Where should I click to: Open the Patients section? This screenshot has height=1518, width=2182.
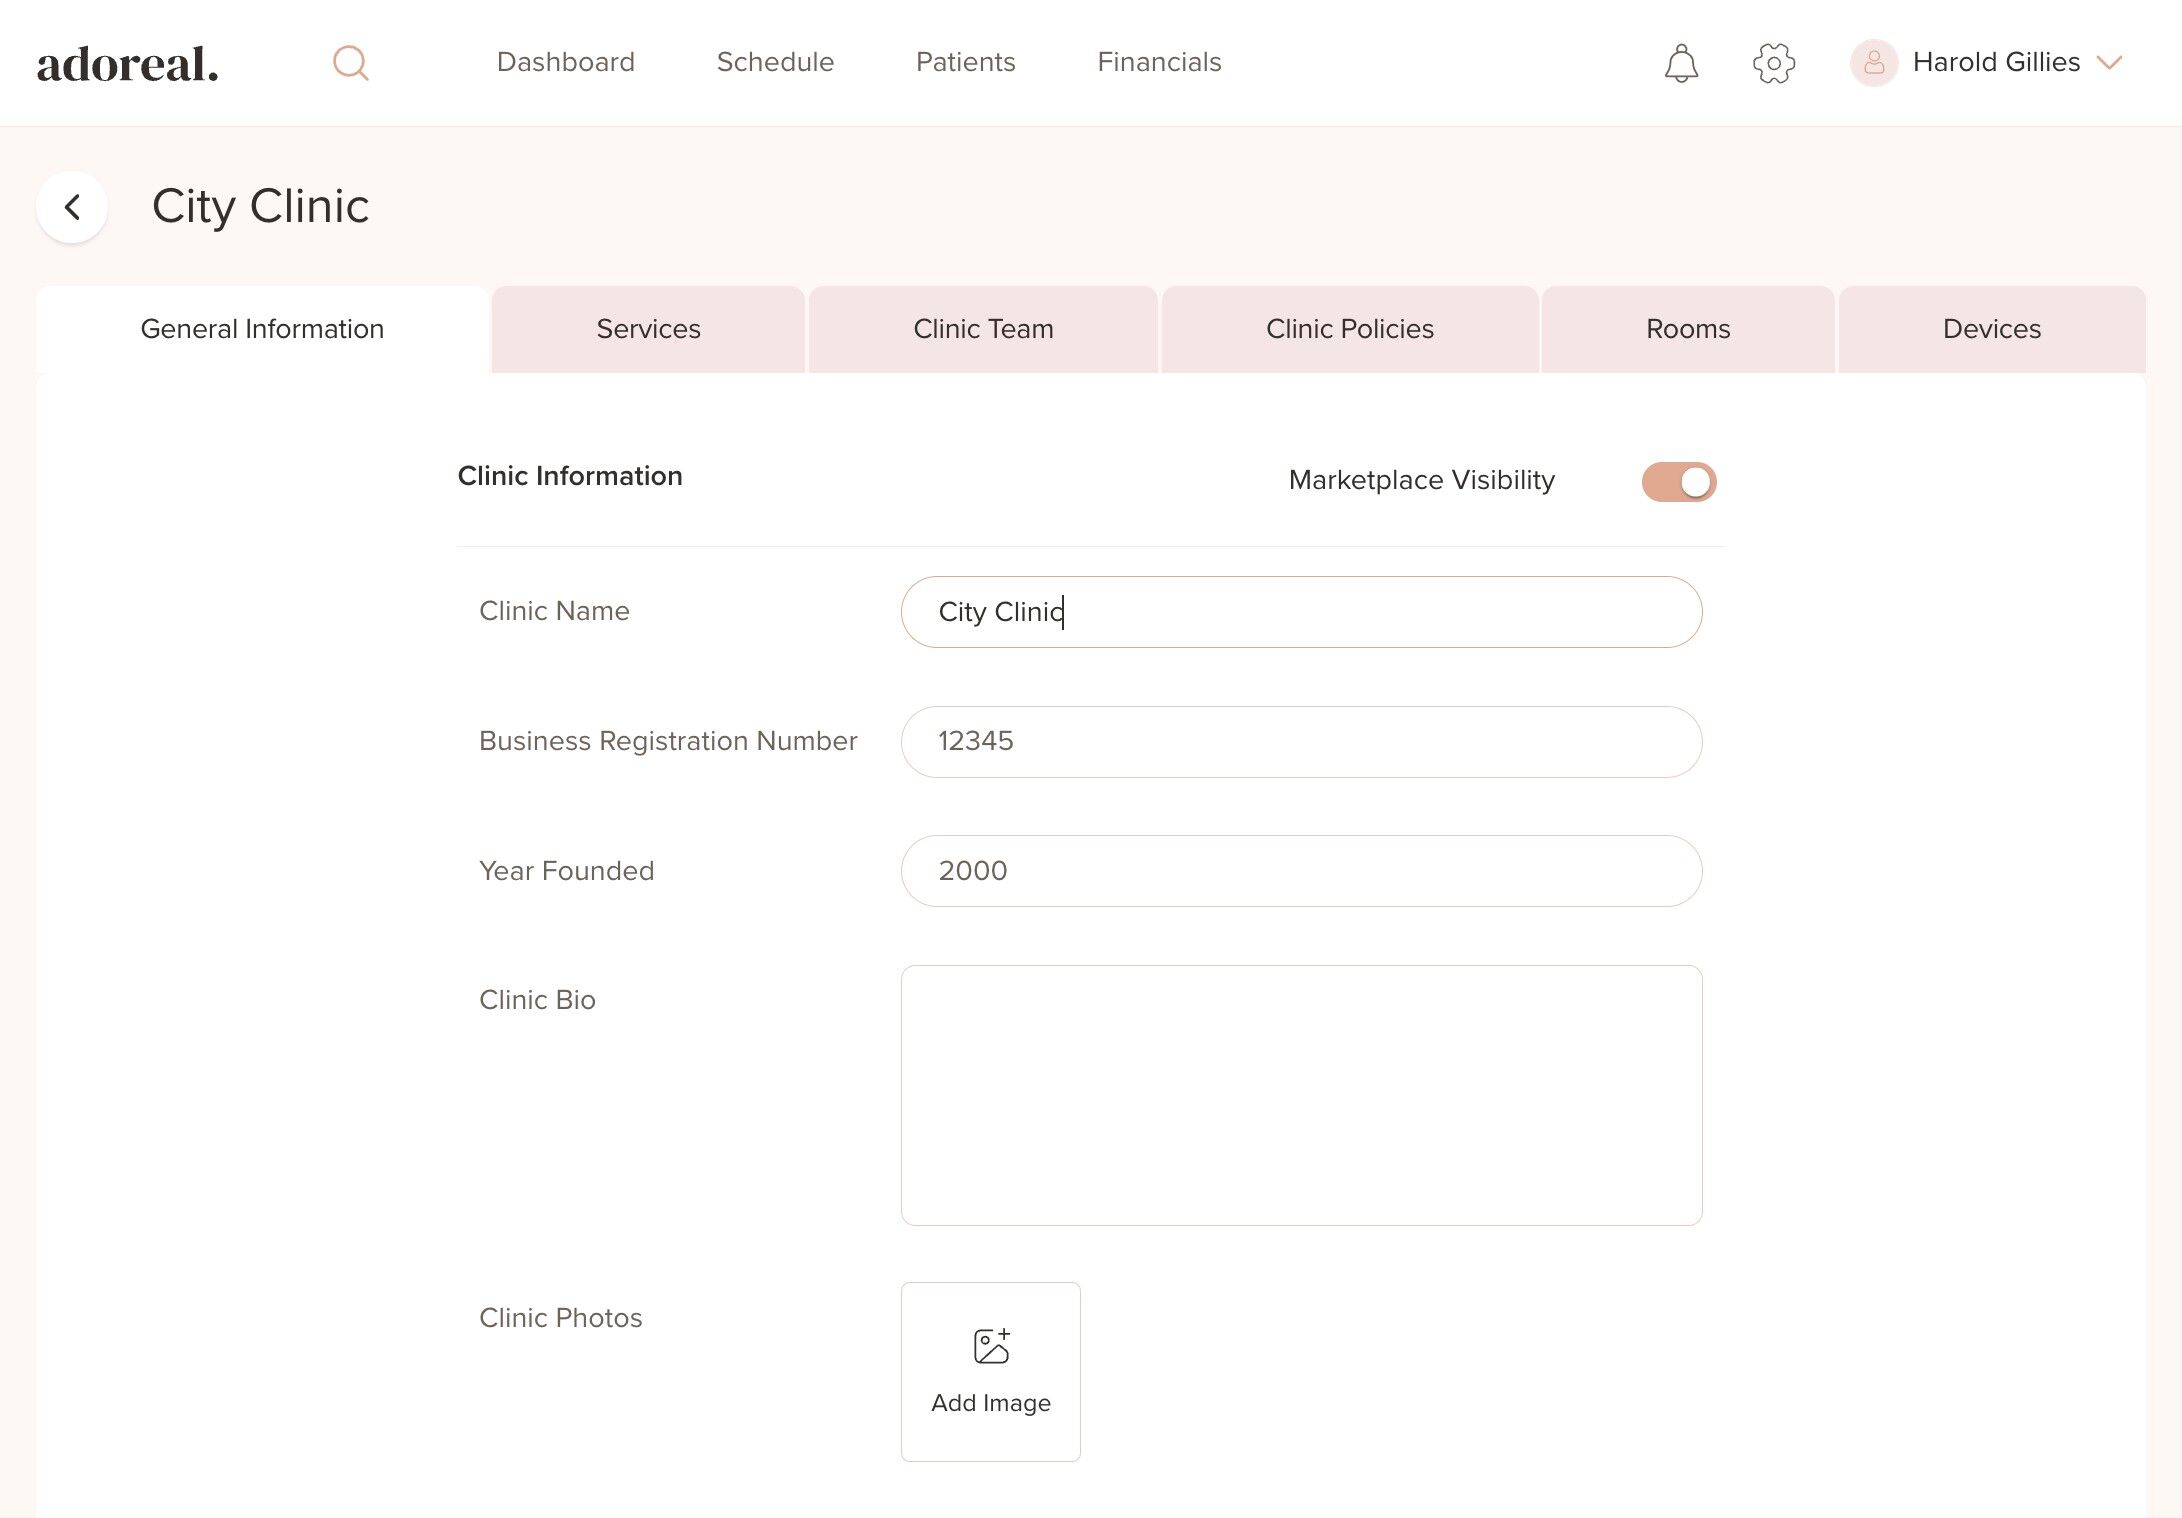pos(965,62)
